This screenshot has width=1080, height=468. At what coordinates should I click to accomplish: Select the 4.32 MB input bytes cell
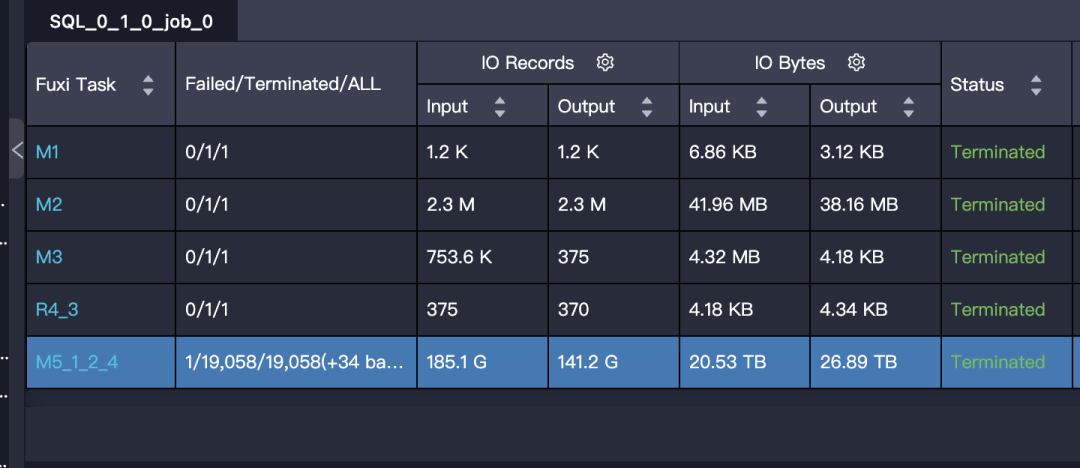click(745, 257)
